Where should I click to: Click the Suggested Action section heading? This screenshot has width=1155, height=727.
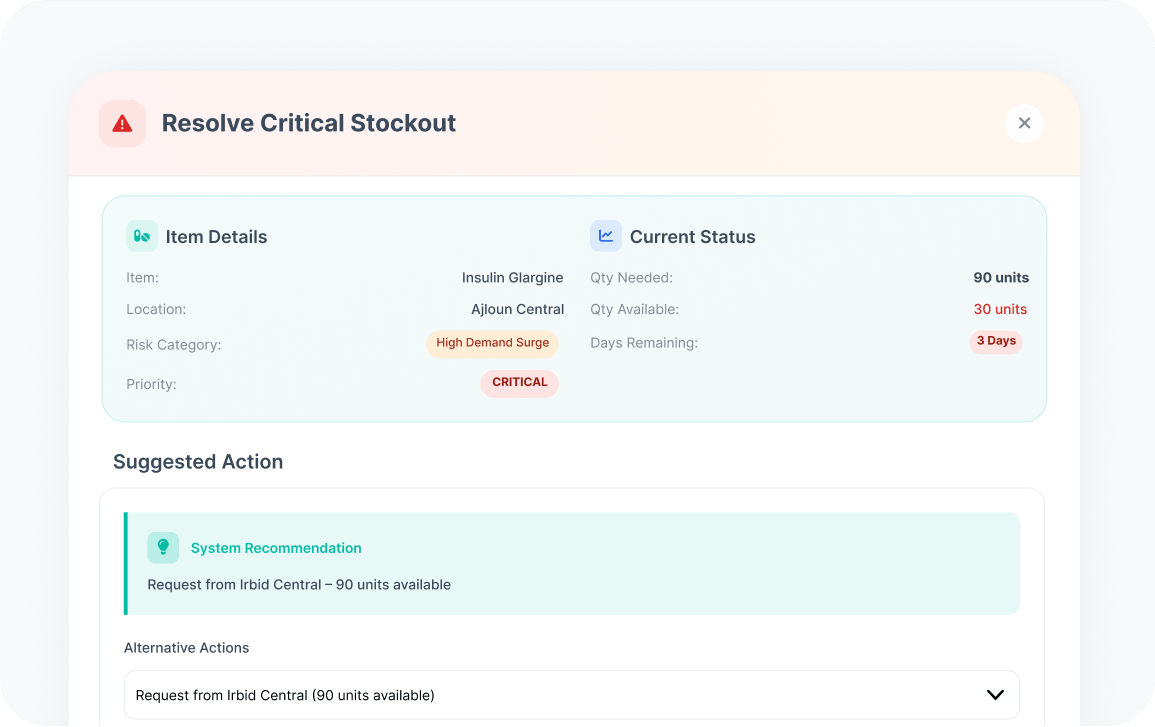coord(198,462)
